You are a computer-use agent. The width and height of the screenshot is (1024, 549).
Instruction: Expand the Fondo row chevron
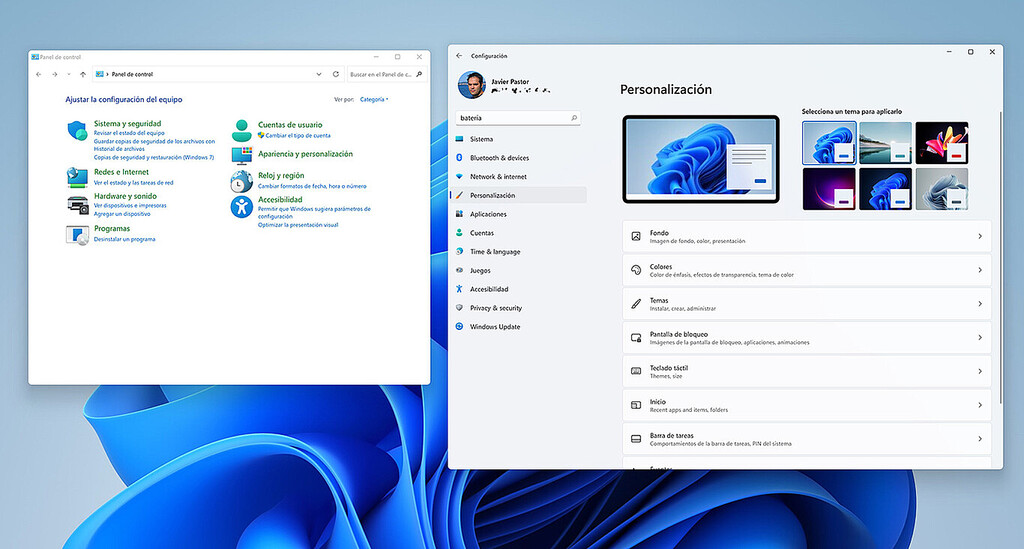(980, 236)
